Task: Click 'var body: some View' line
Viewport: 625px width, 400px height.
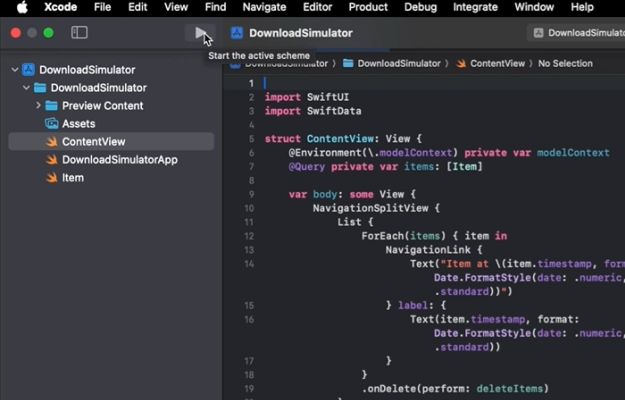Action: [352, 194]
